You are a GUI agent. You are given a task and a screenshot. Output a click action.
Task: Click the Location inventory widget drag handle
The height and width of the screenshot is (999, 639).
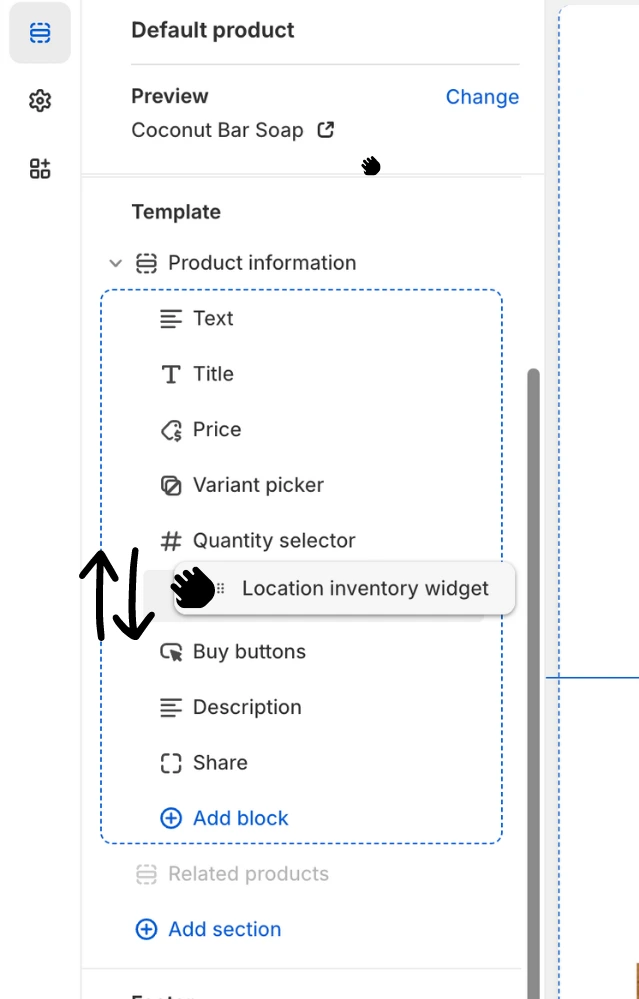tap(221, 588)
